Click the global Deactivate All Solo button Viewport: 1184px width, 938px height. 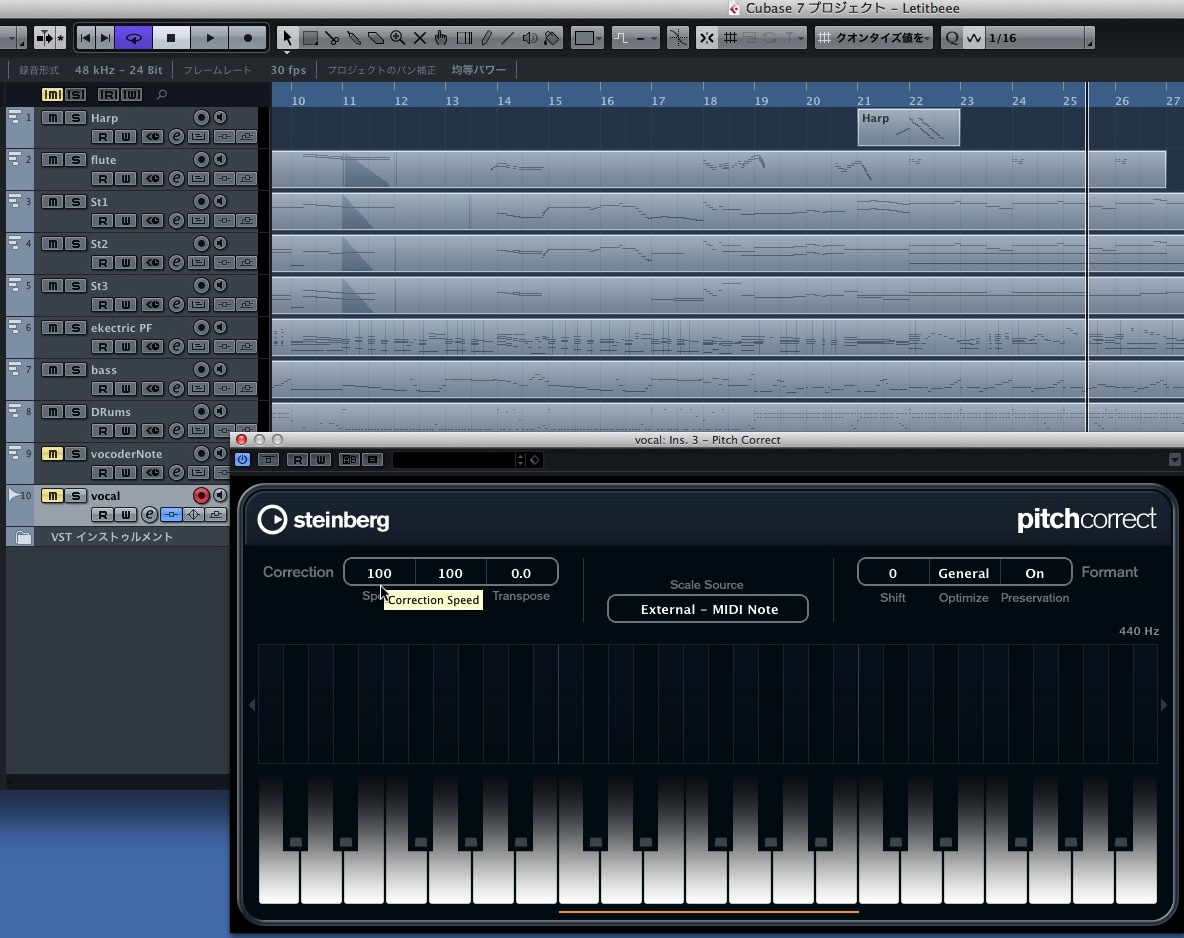76,94
